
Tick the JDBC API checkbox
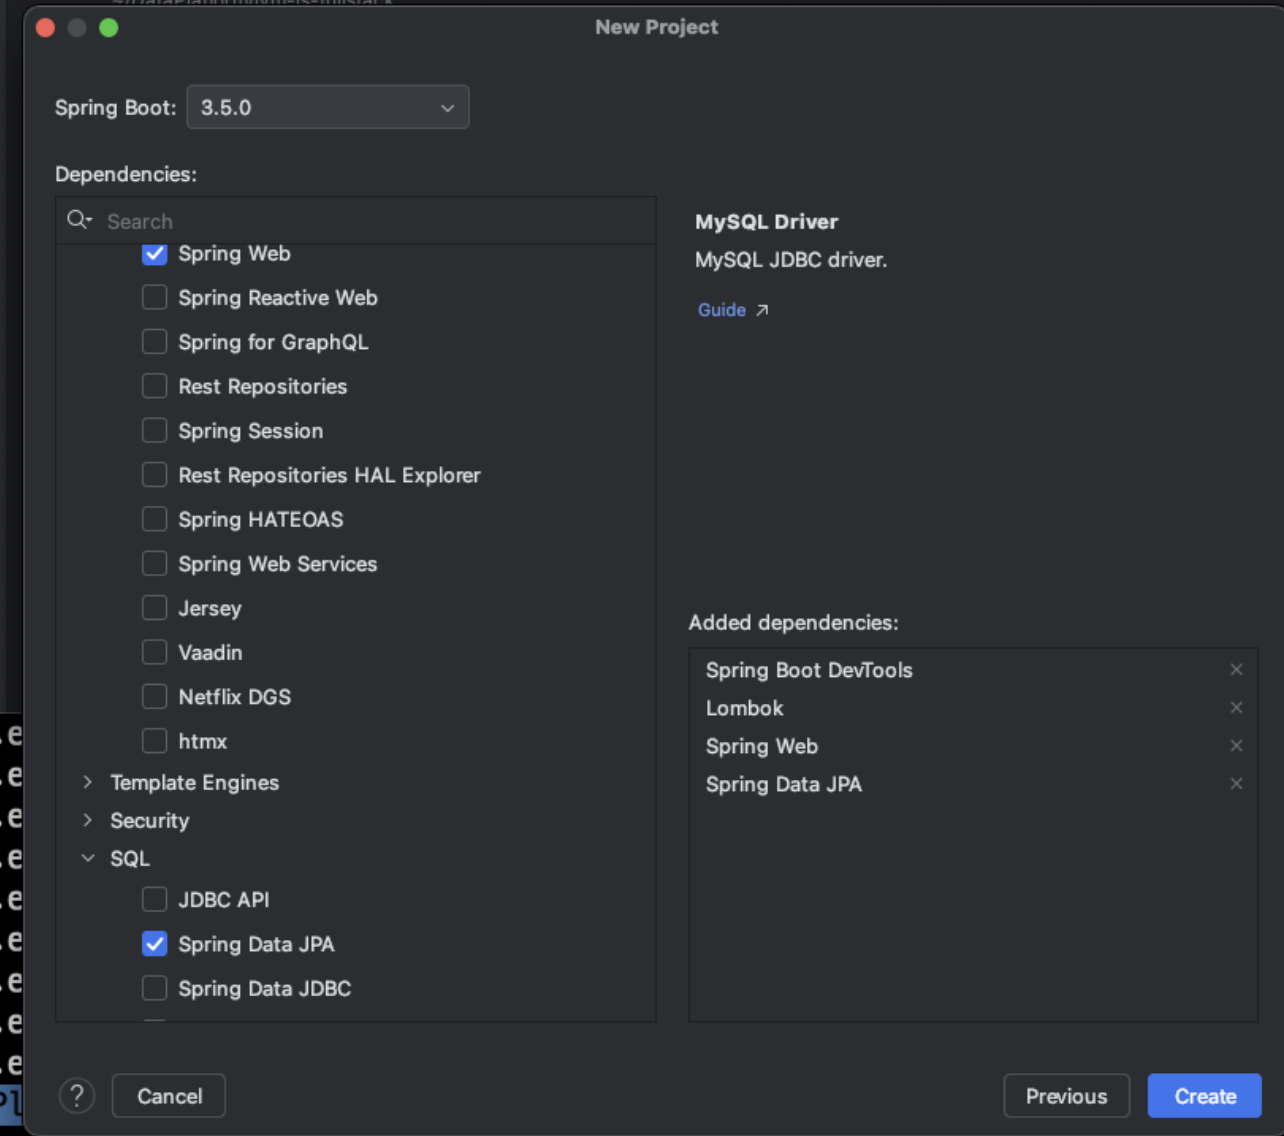click(x=155, y=900)
